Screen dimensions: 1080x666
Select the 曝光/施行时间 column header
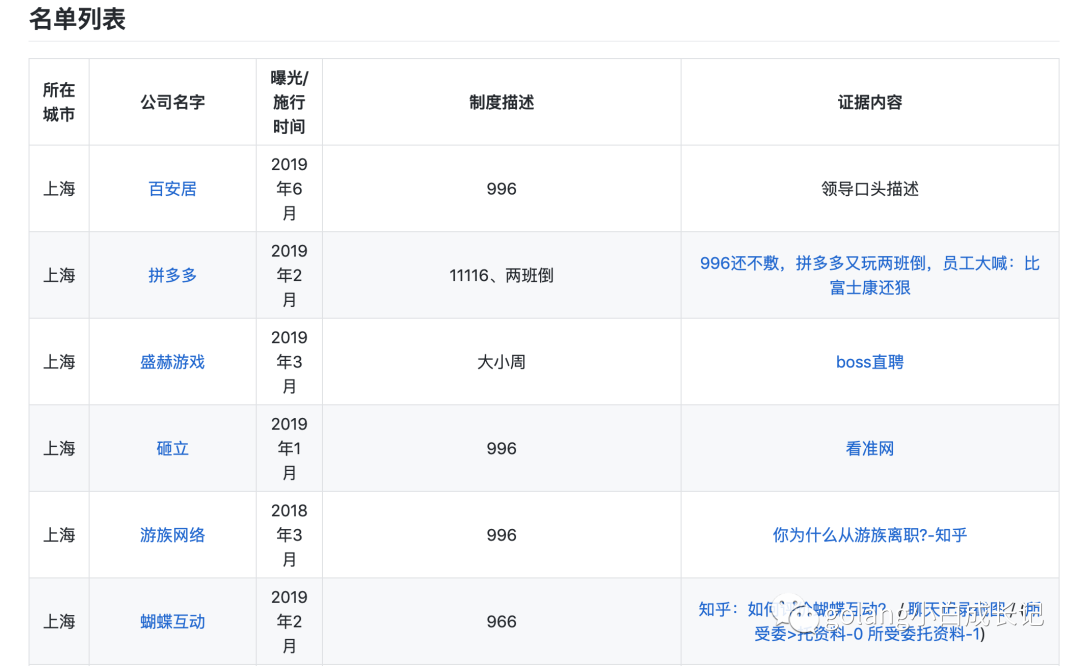[289, 102]
